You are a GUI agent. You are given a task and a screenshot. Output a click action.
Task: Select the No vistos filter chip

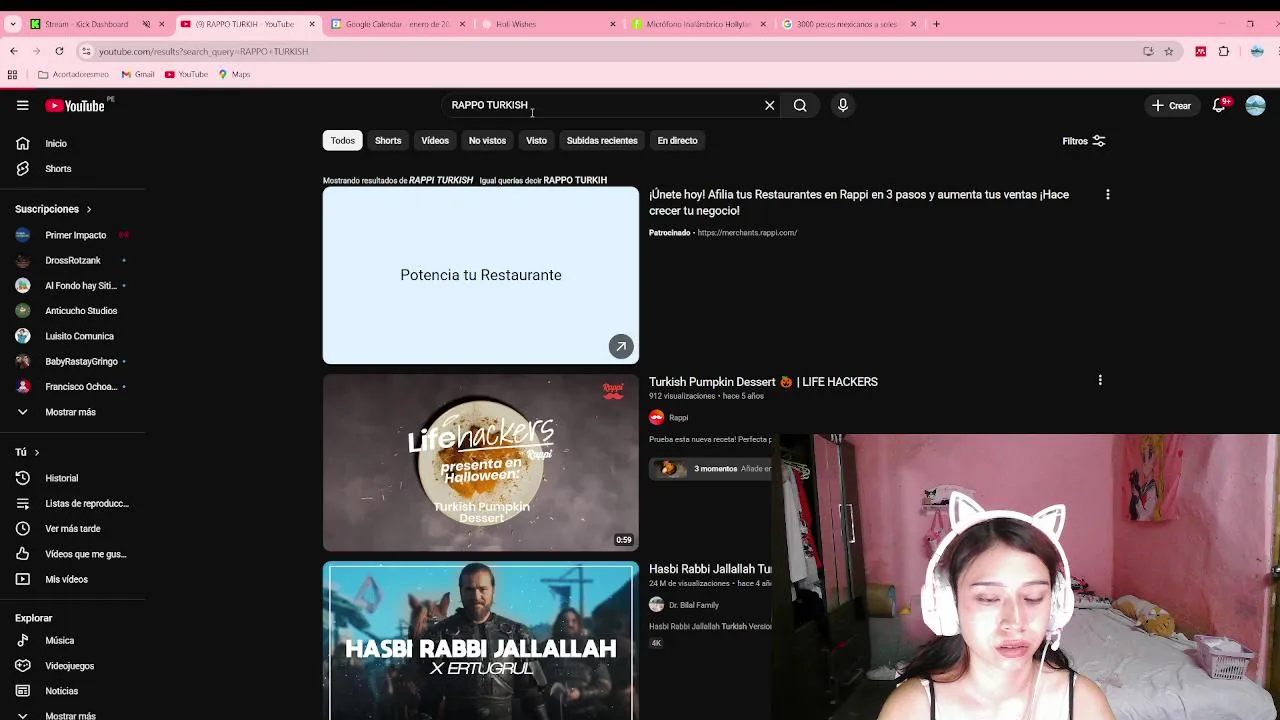click(x=487, y=141)
